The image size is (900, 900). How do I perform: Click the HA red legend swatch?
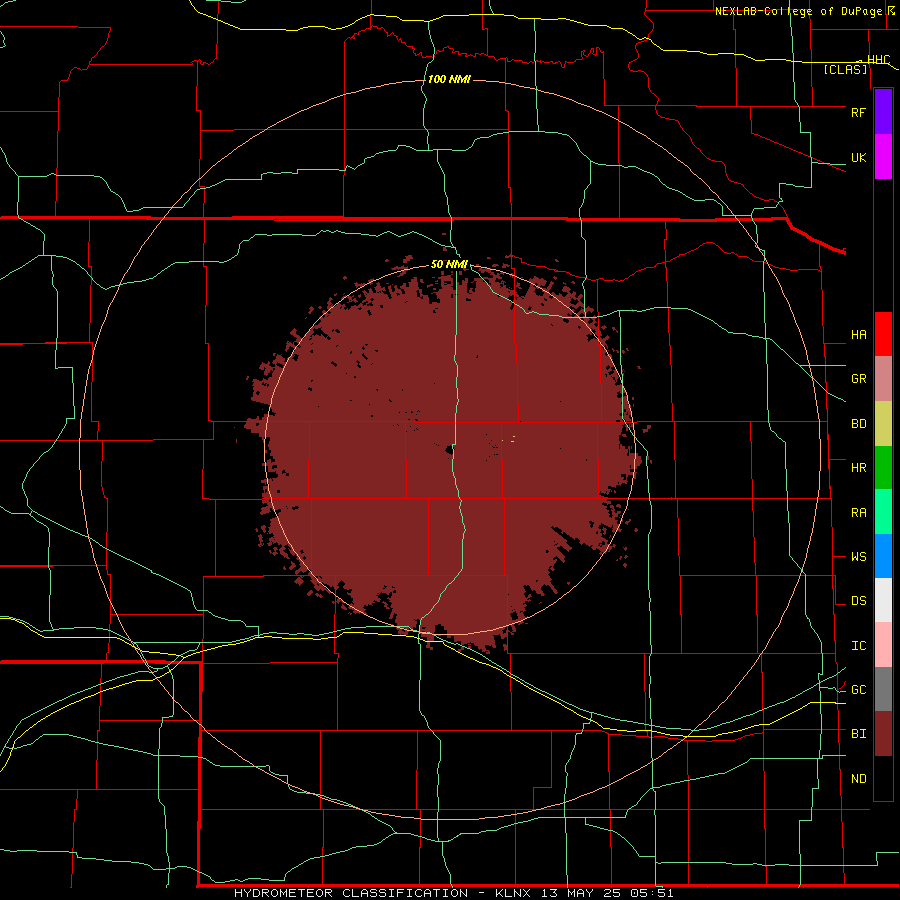883,334
